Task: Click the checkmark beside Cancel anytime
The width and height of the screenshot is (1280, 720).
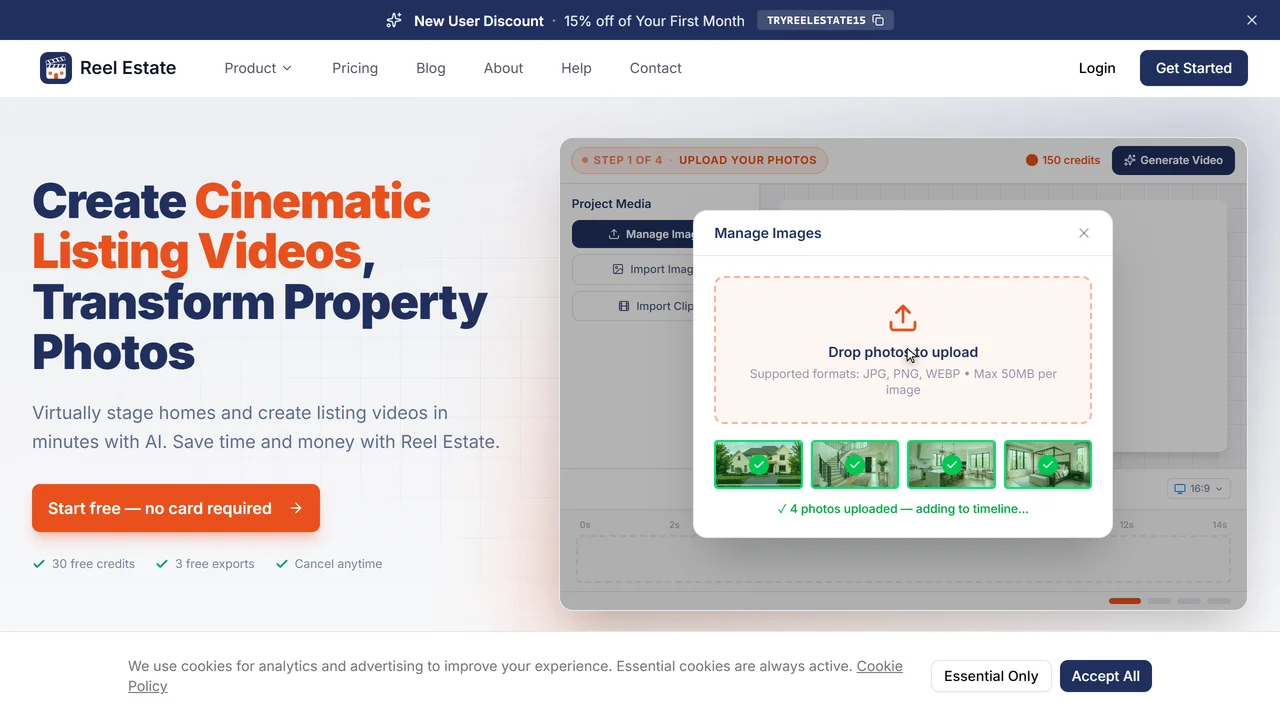Action: click(x=282, y=564)
